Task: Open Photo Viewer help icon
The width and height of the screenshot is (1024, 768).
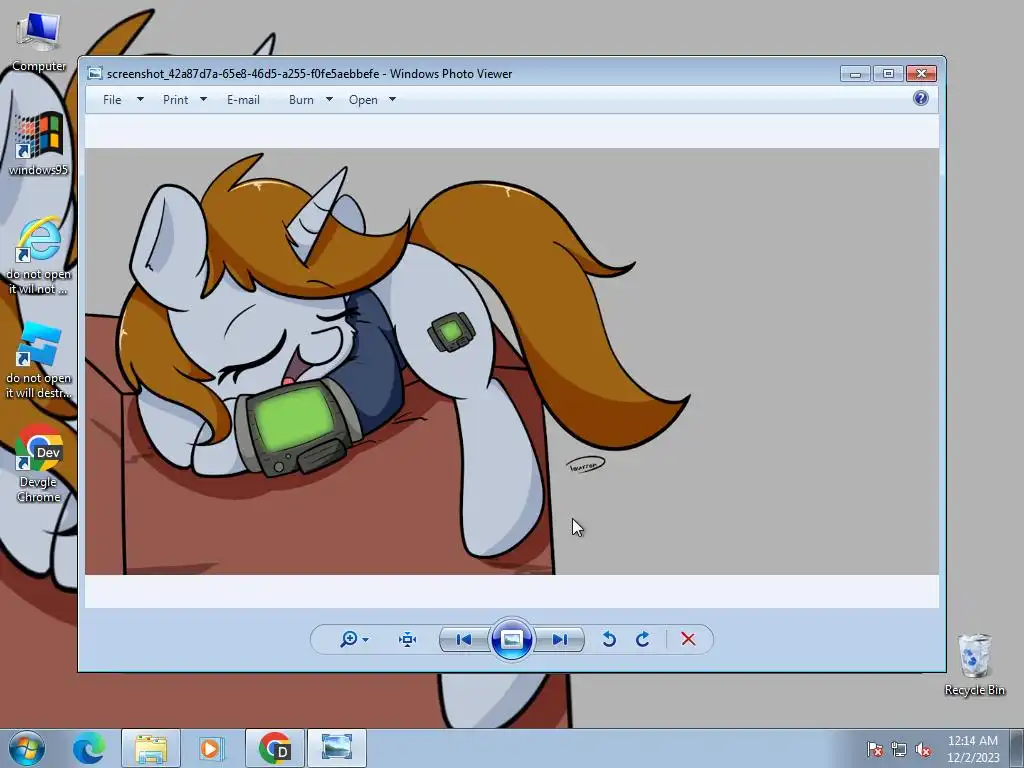Action: click(x=921, y=99)
